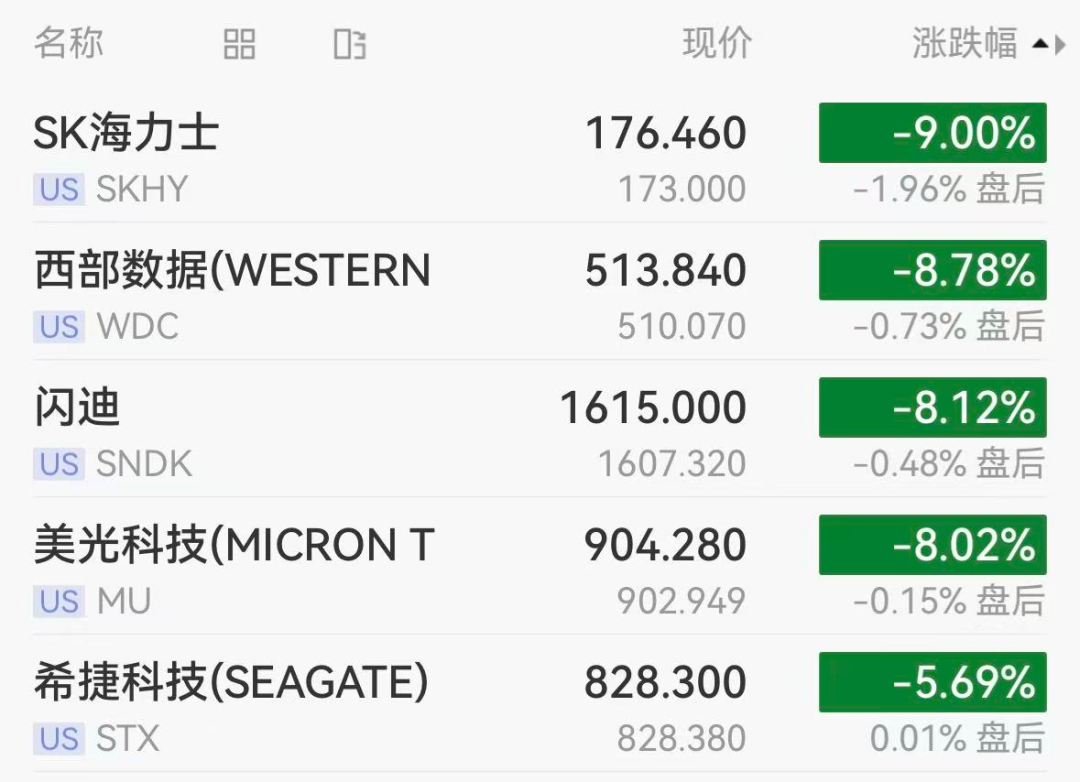Image resolution: width=1080 pixels, height=782 pixels.
Task: Open 希捷科技 Seagate stock row
Action: [539, 703]
